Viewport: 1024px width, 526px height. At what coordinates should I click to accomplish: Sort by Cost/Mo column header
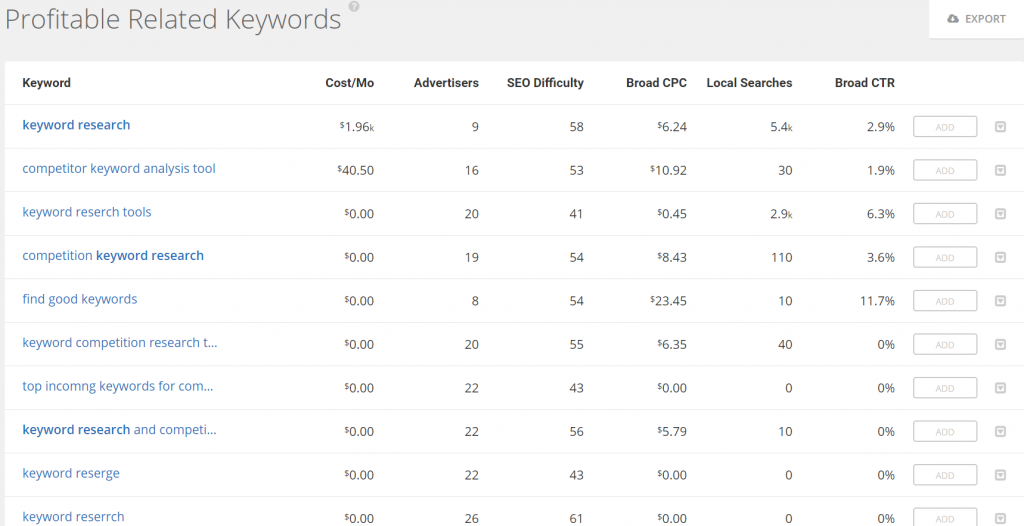click(349, 83)
